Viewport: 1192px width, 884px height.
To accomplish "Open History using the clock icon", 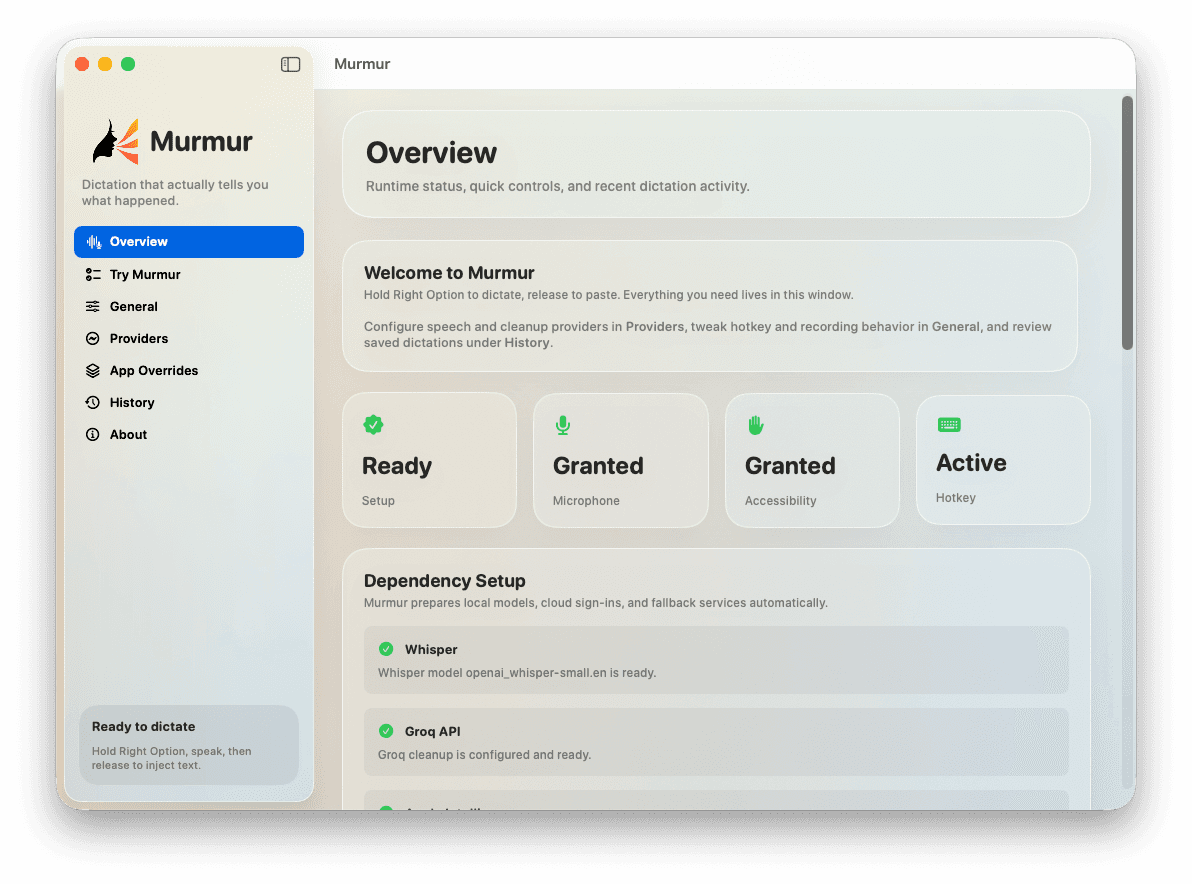I will (x=94, y=402).
